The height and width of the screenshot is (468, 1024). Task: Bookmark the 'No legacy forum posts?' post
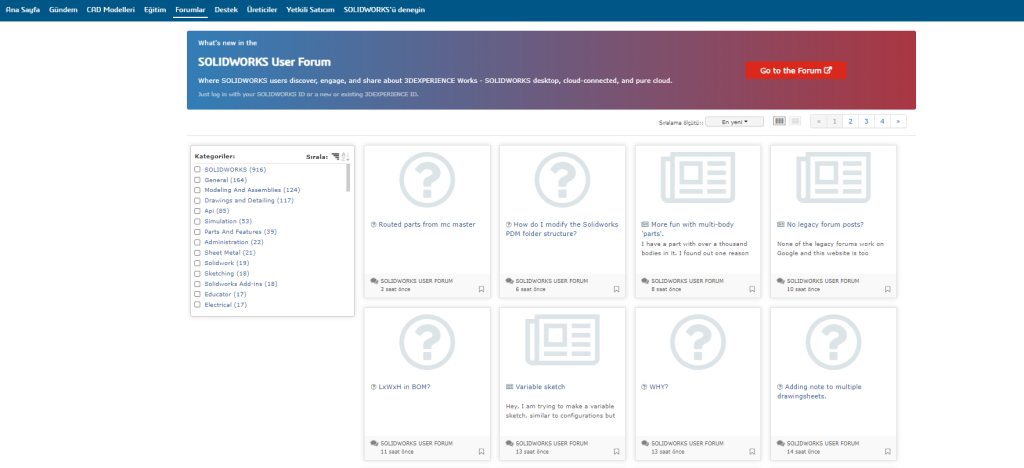pos(886,289)
